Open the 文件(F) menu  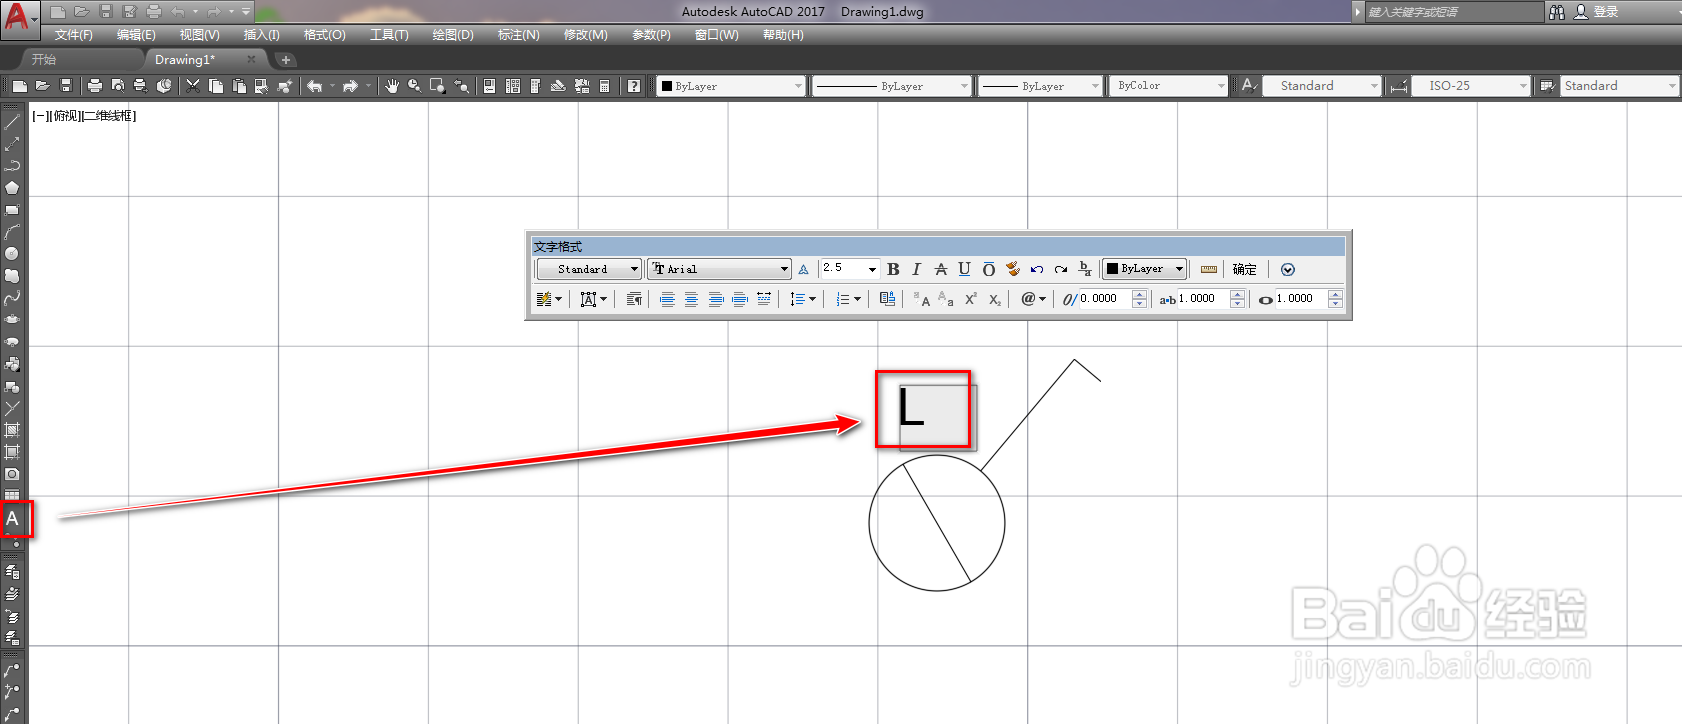click(74, 35)
